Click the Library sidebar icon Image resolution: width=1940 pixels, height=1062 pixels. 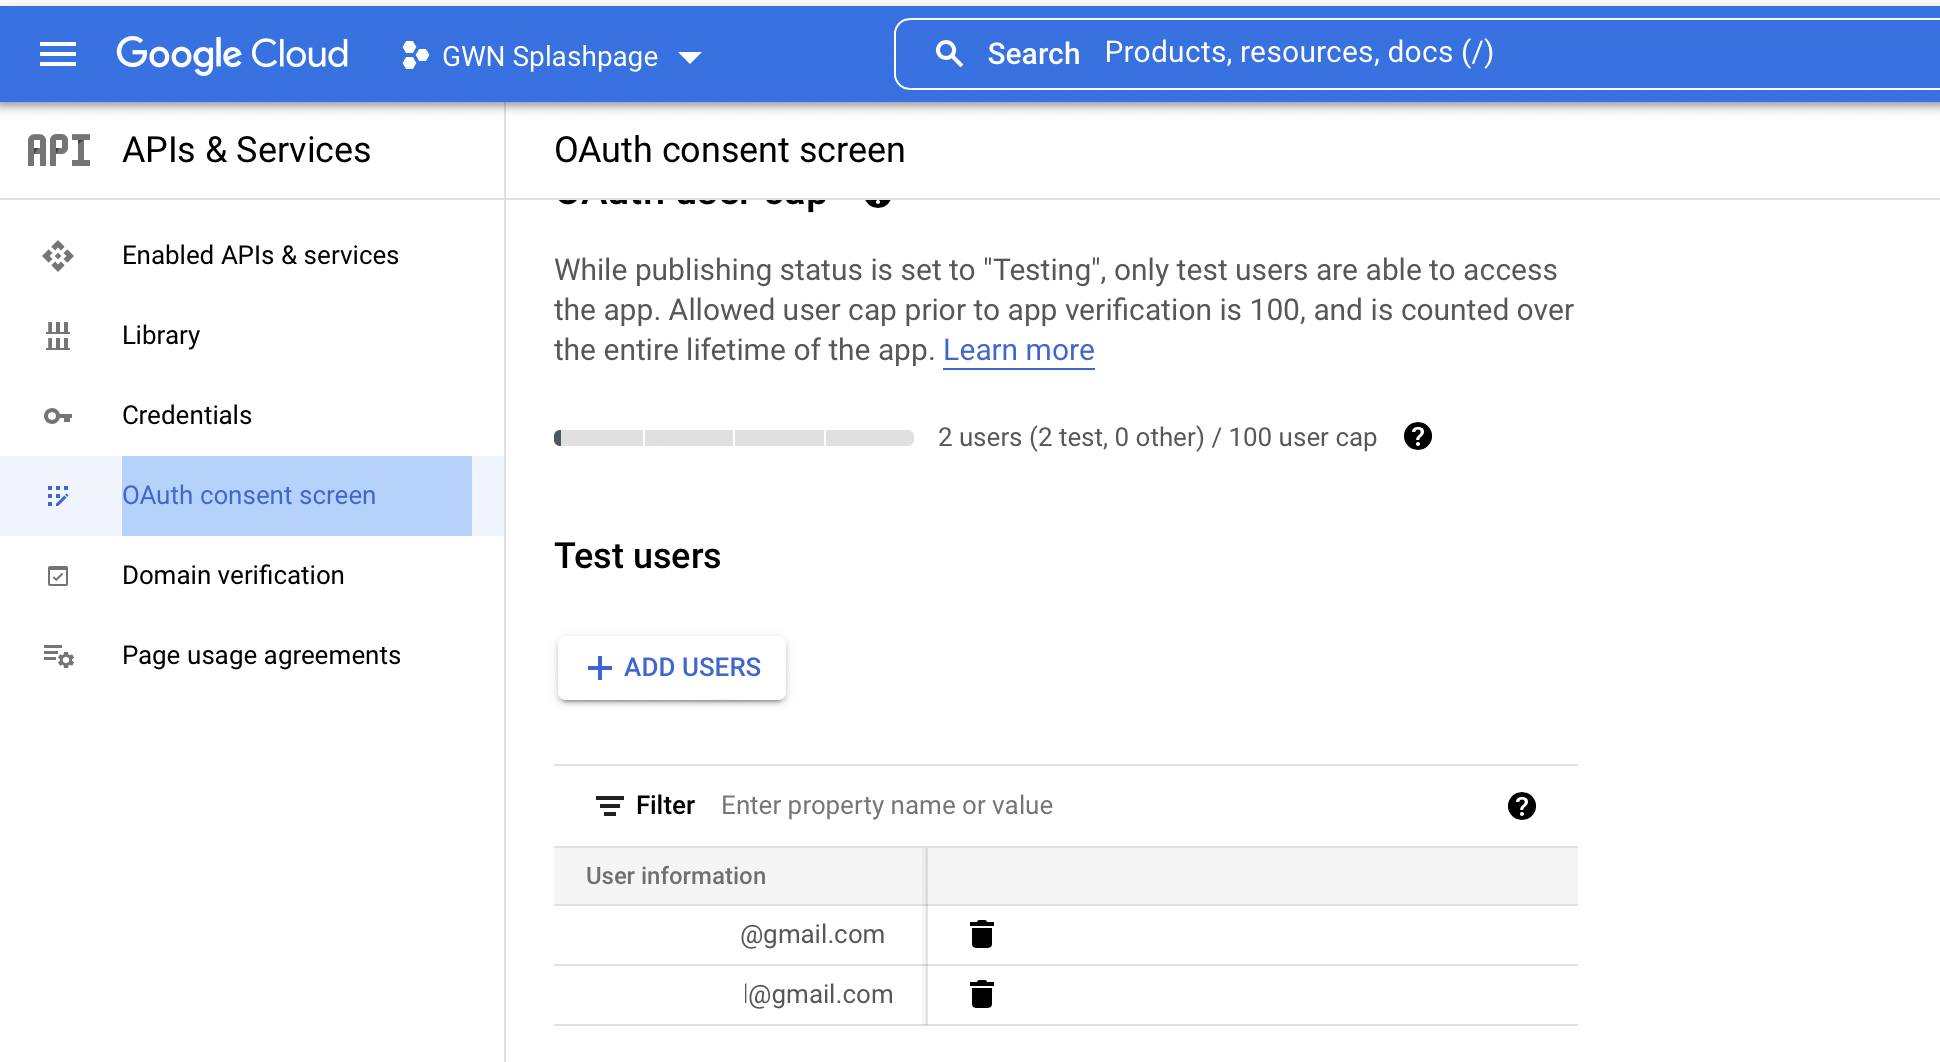coord(58,336)
